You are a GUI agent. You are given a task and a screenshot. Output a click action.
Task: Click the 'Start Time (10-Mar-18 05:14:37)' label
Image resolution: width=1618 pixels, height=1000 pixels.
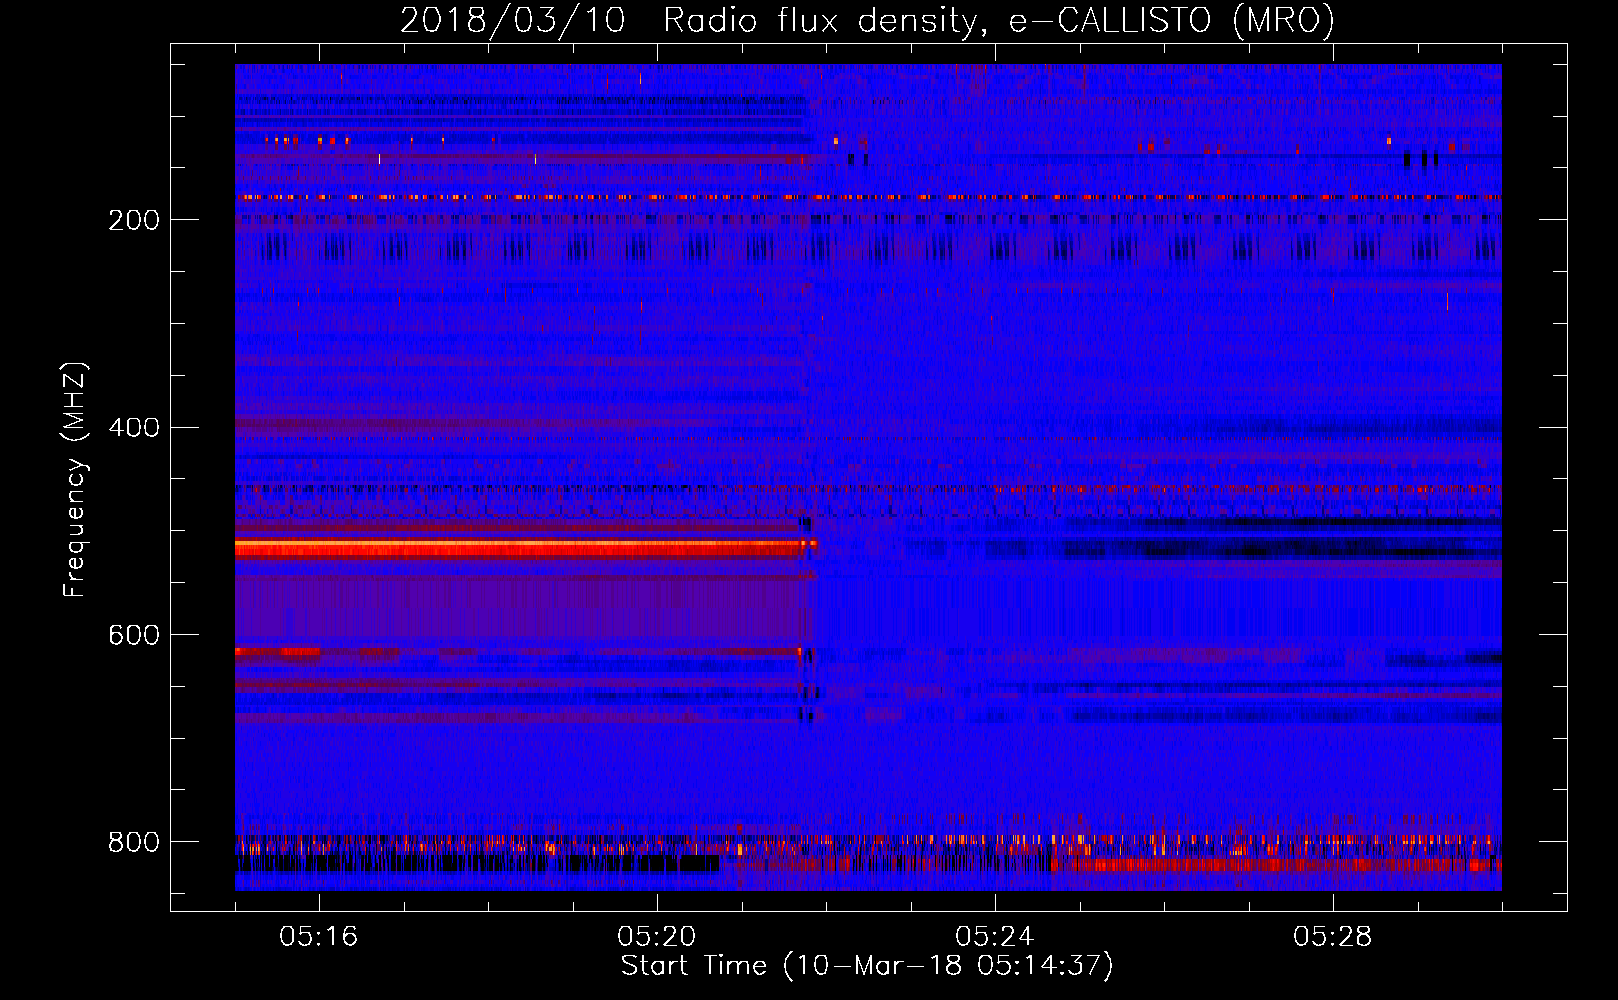point(867,966)
